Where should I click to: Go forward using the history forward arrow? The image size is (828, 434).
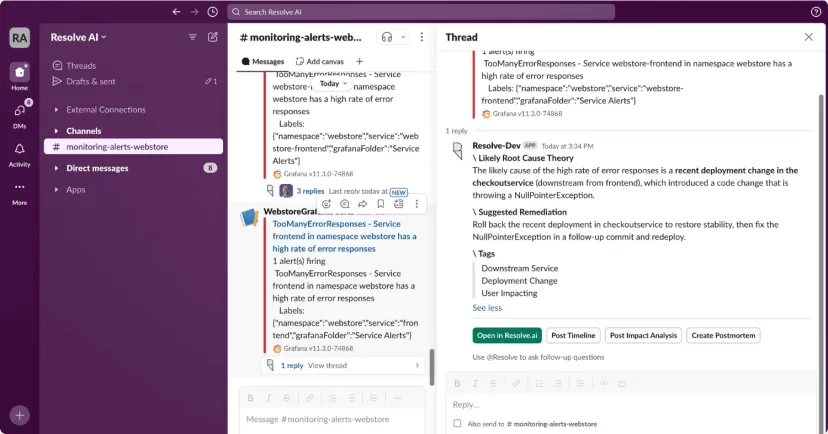pyautogui.click(x=194, y=12)
